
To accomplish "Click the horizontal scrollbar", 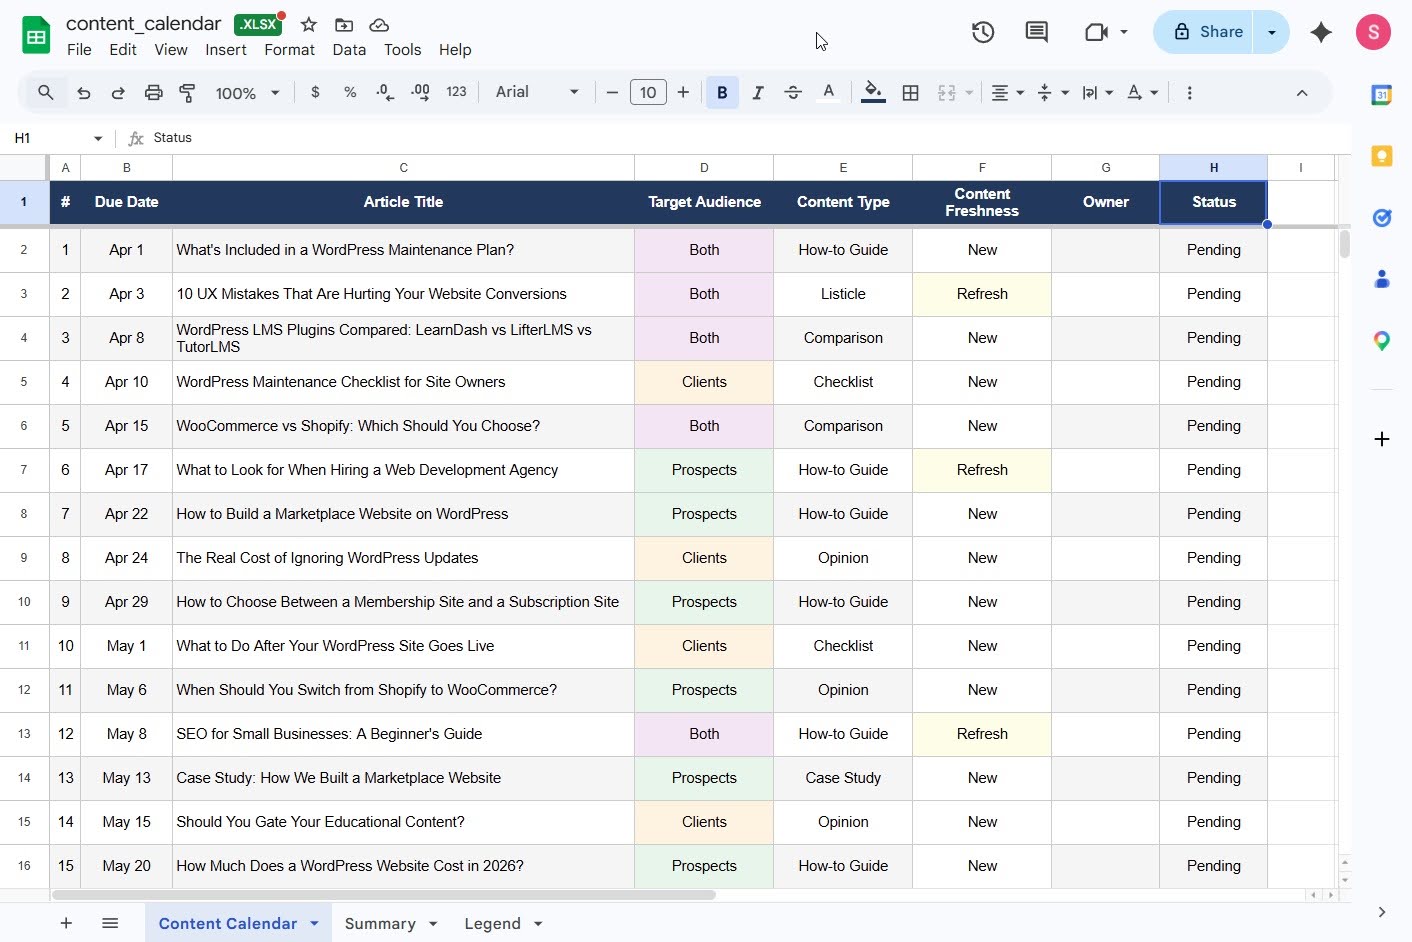I will (x=384, y=895).
